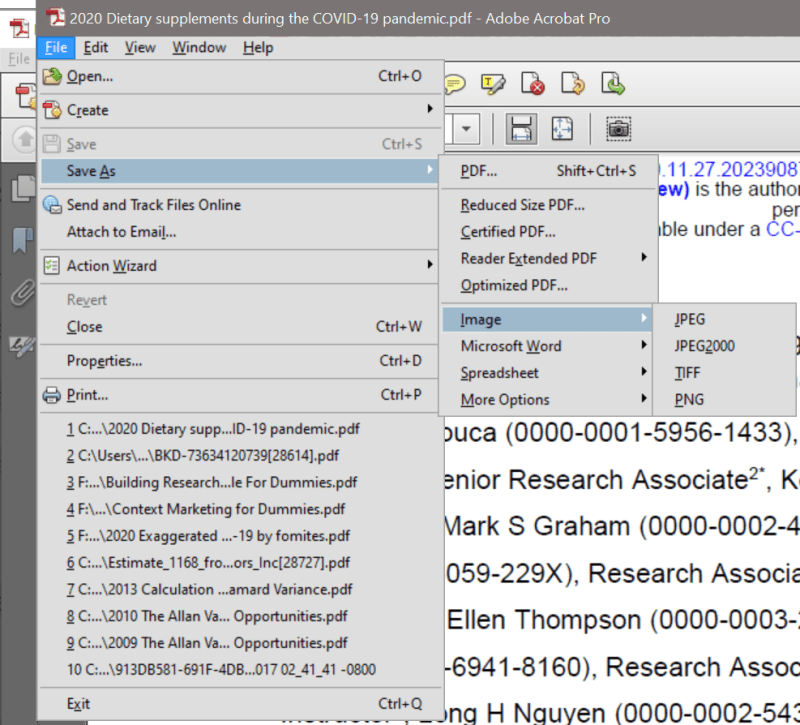
Task: Select Optimized PDF option
Action: (548, 285)
